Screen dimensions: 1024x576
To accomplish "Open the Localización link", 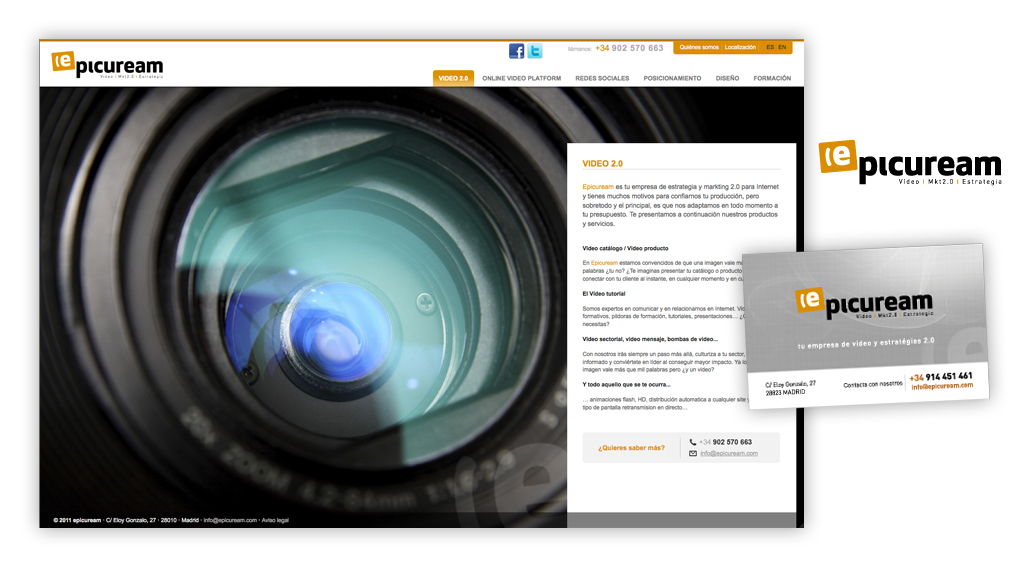I will (x=740, y=47).
